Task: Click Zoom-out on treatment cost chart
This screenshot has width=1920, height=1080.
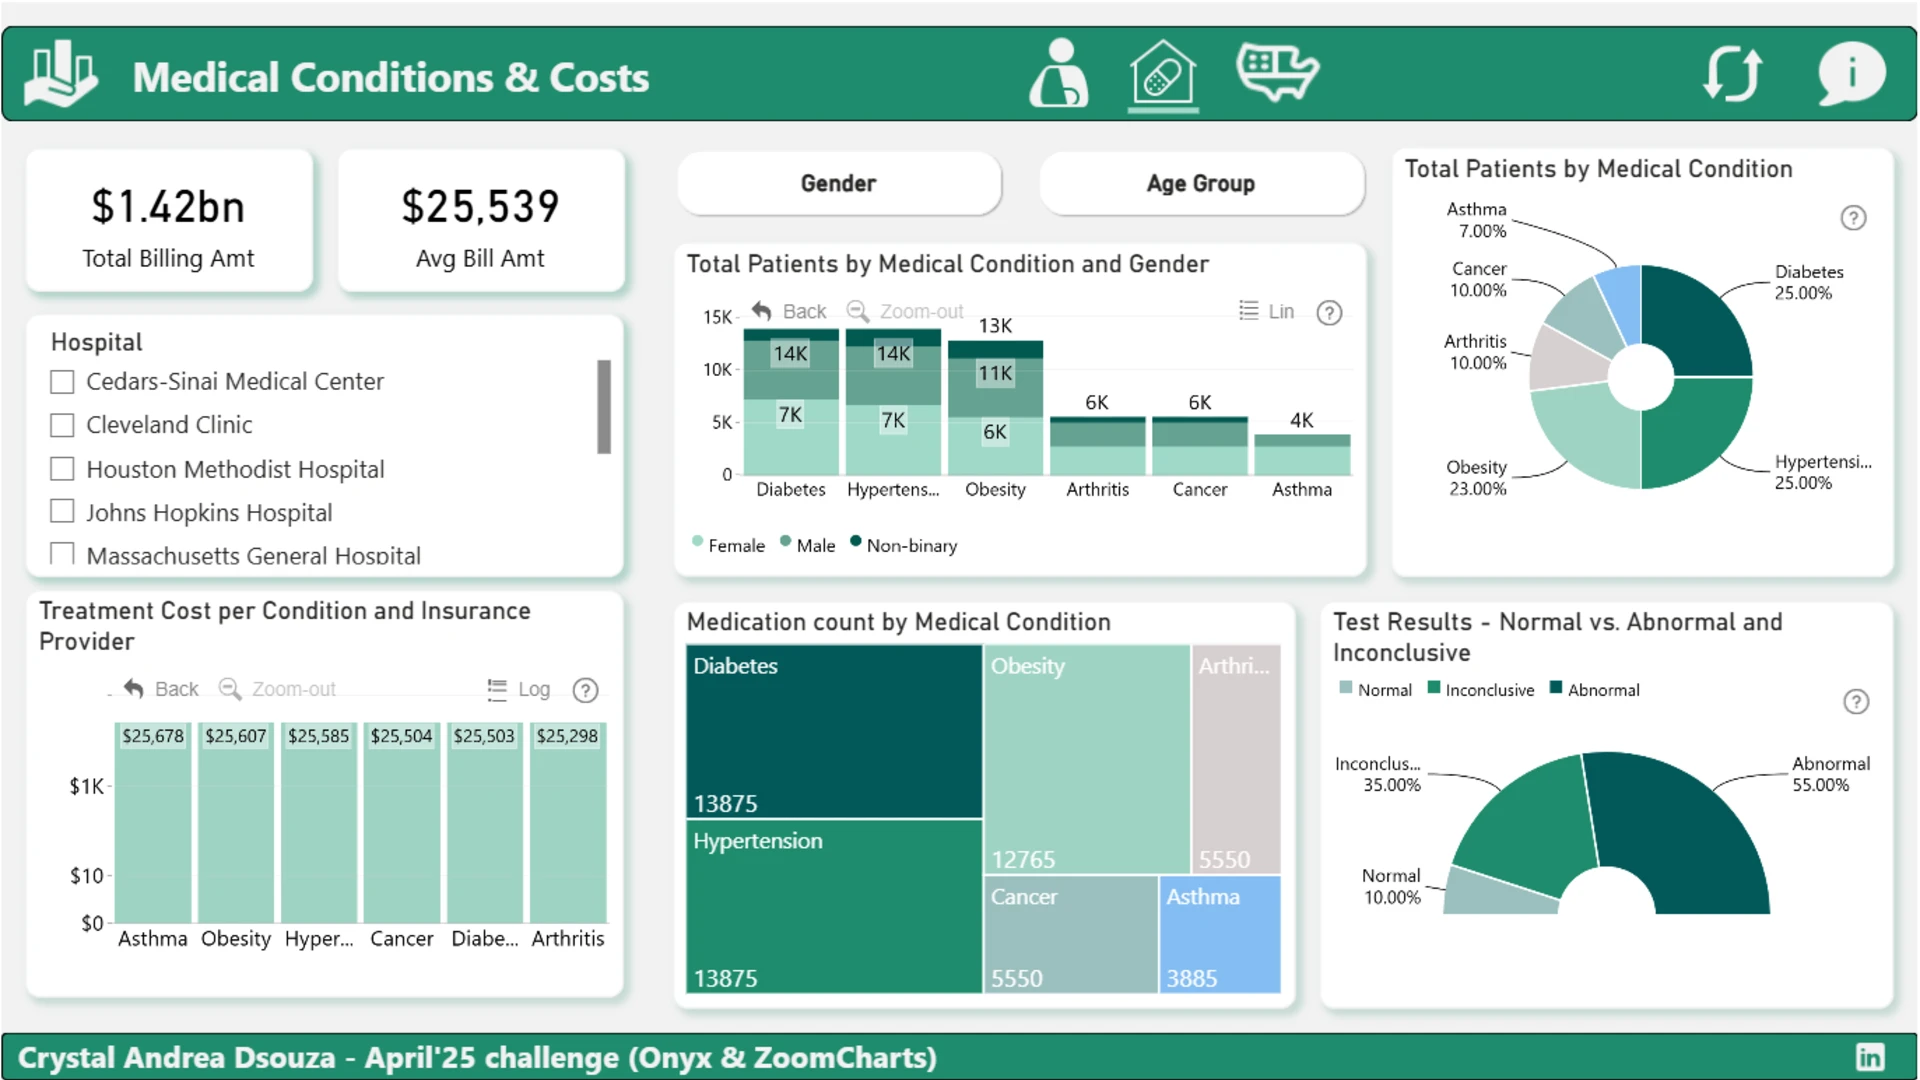Action: [x=277, y=689]
